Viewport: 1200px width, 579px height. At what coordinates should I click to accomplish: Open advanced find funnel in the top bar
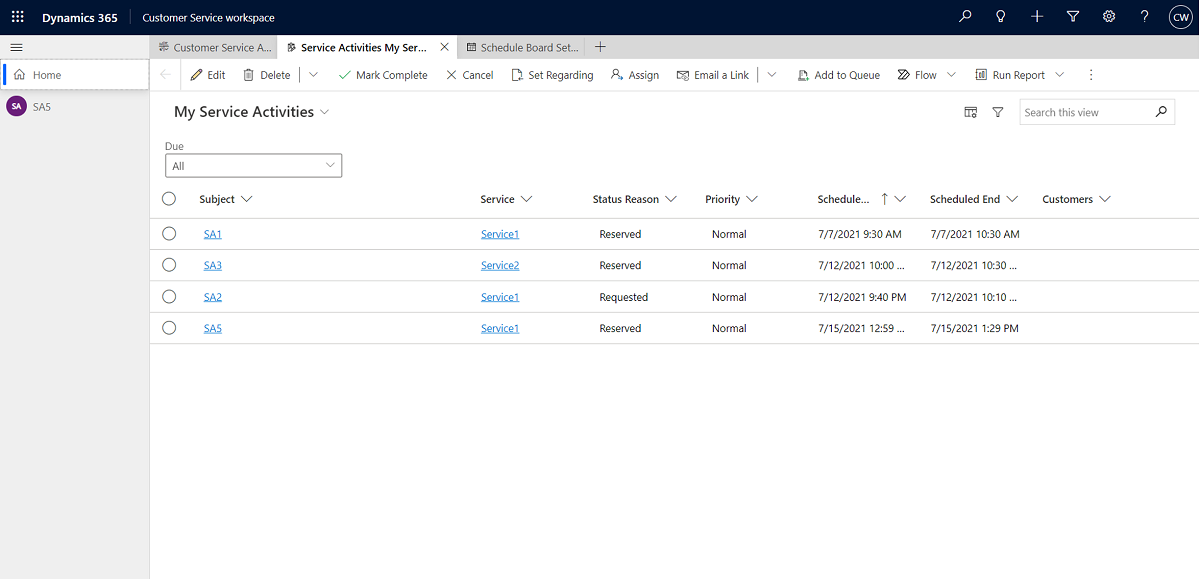point(1073,17)
